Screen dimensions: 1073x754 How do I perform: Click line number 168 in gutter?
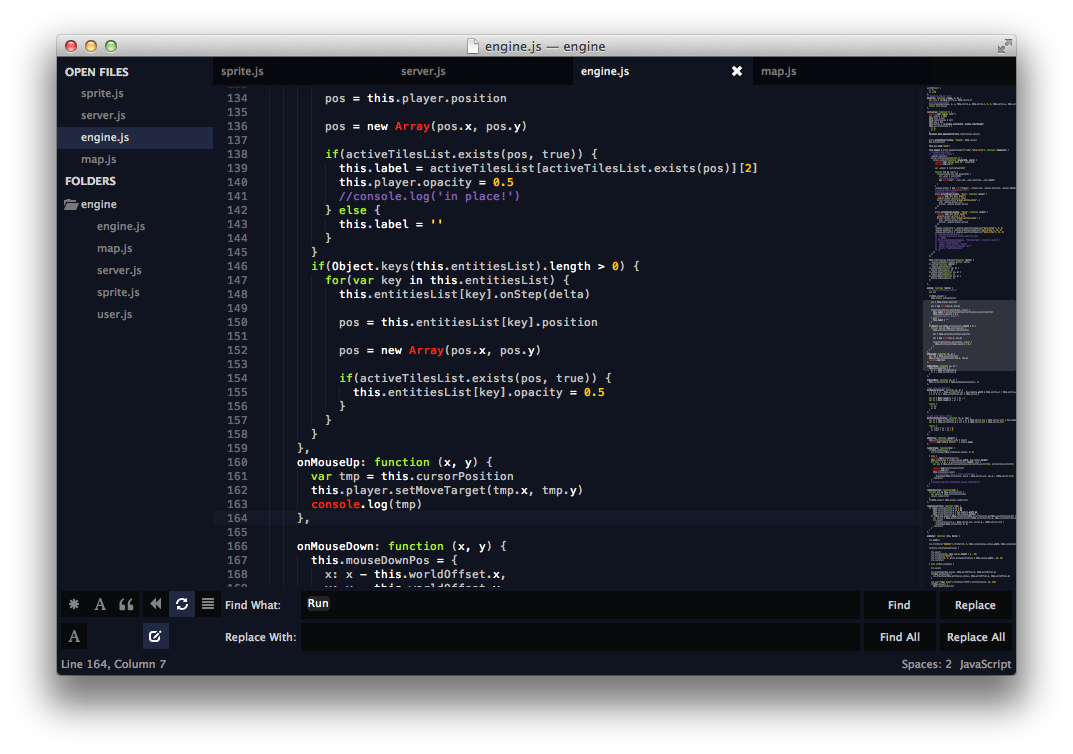237,575
